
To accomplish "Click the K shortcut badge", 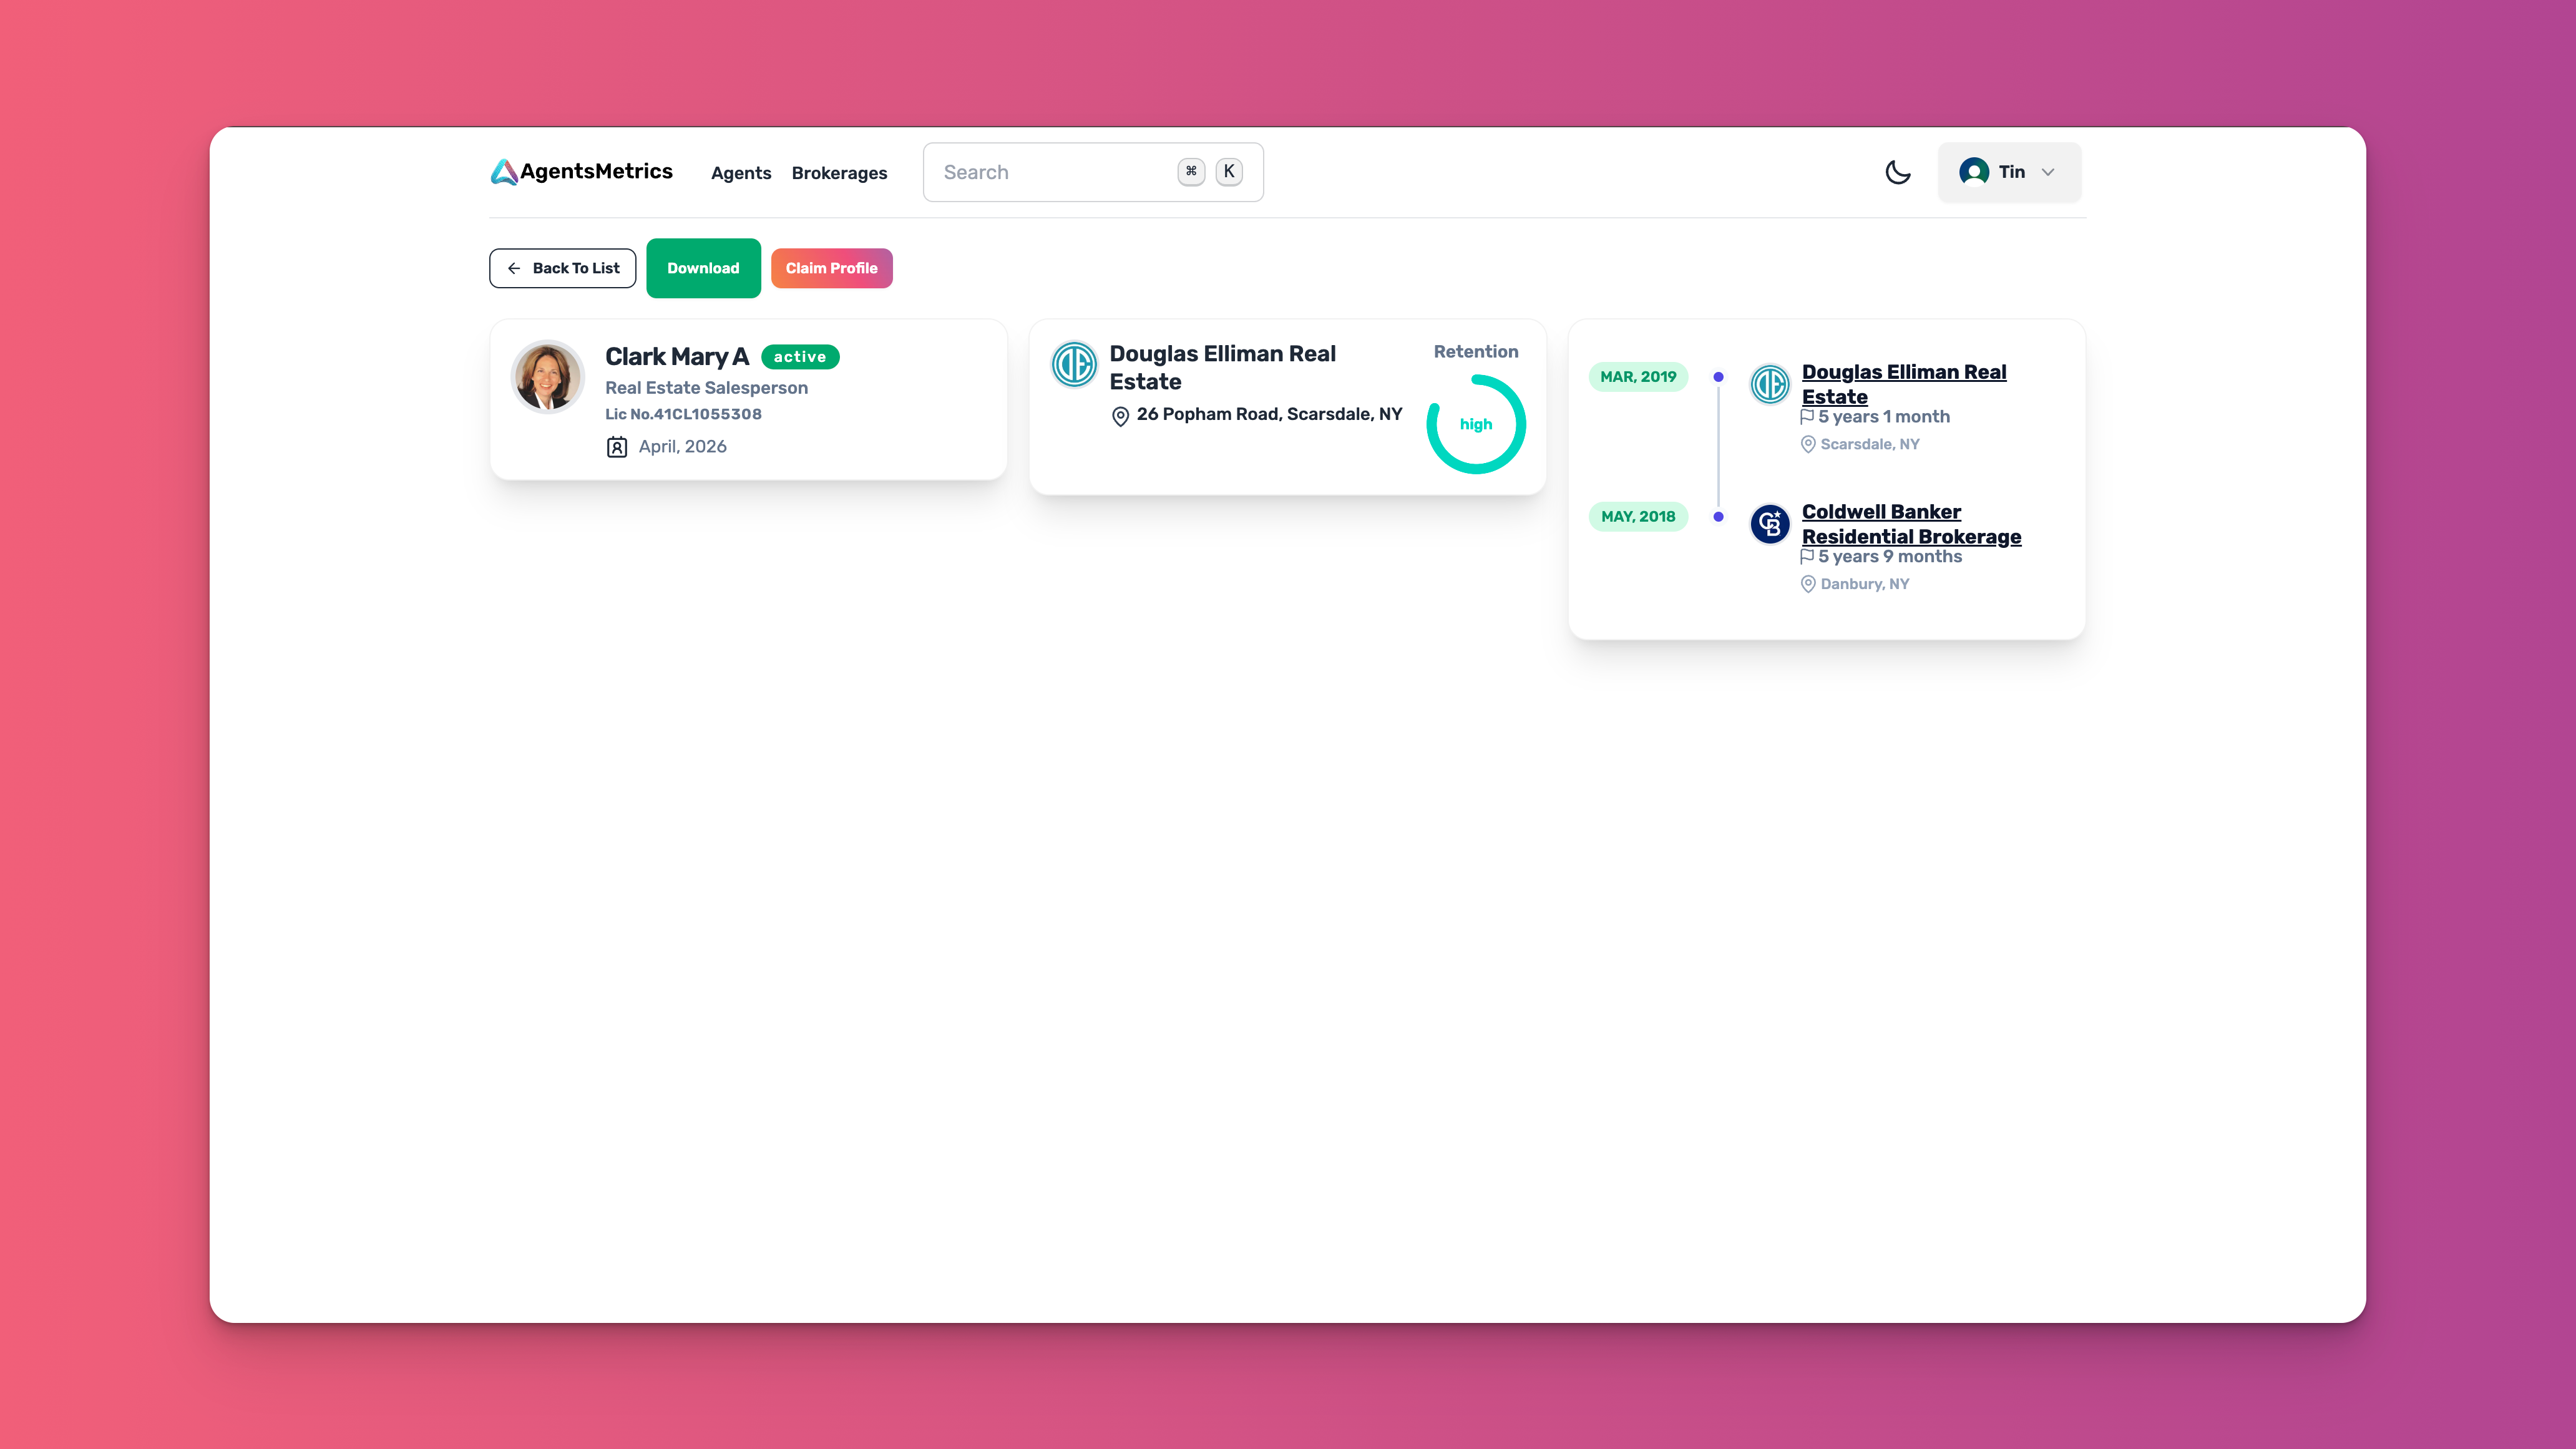I will [x=1229, y=172].
